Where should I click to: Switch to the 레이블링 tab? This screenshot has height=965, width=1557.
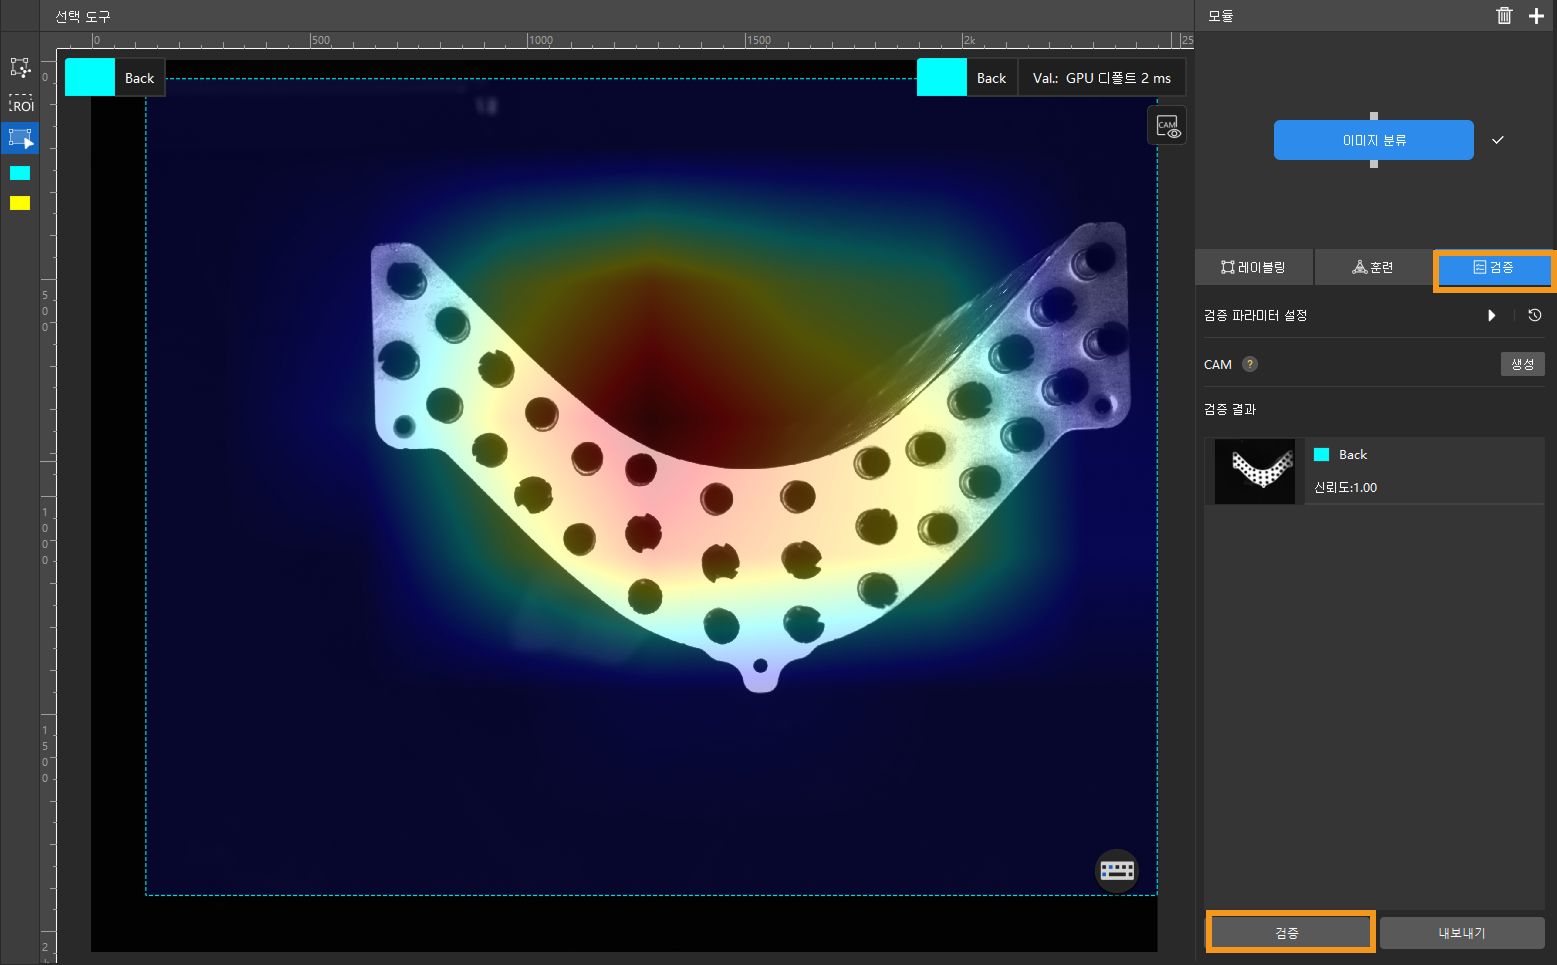pyautogui.click(x=1254, y=268)
